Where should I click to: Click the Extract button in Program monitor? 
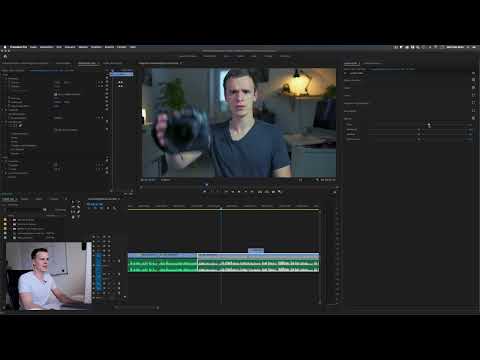267,192
